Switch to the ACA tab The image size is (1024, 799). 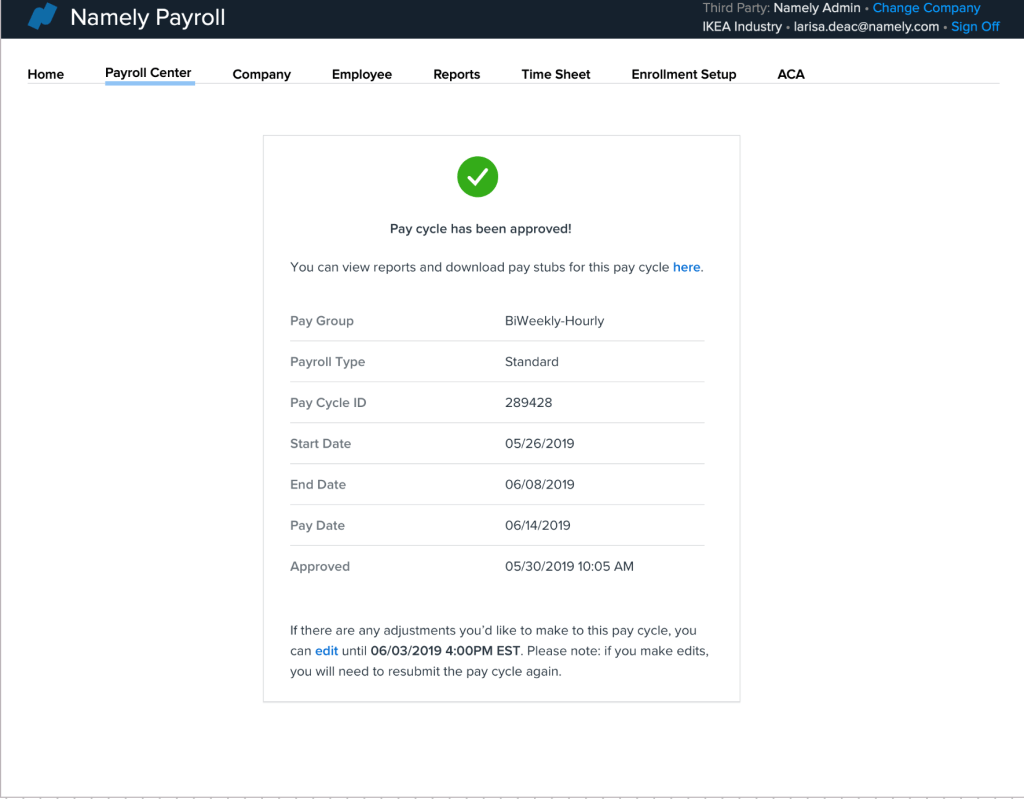[791, 74]
